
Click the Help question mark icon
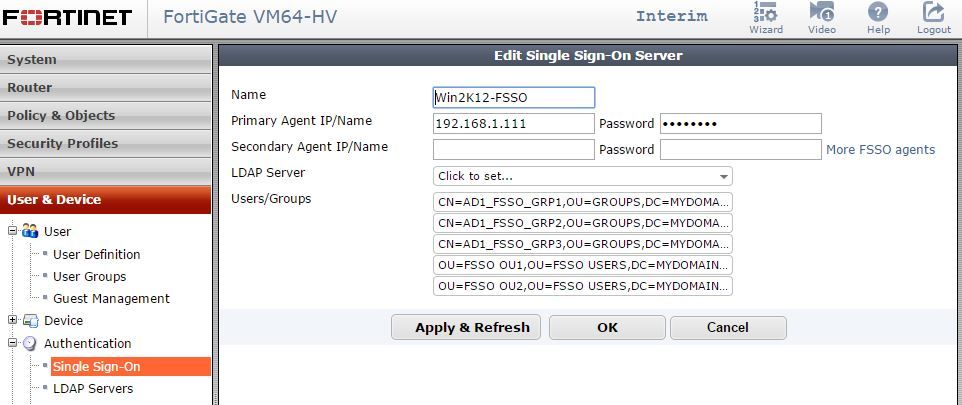[x=878, y=13]
